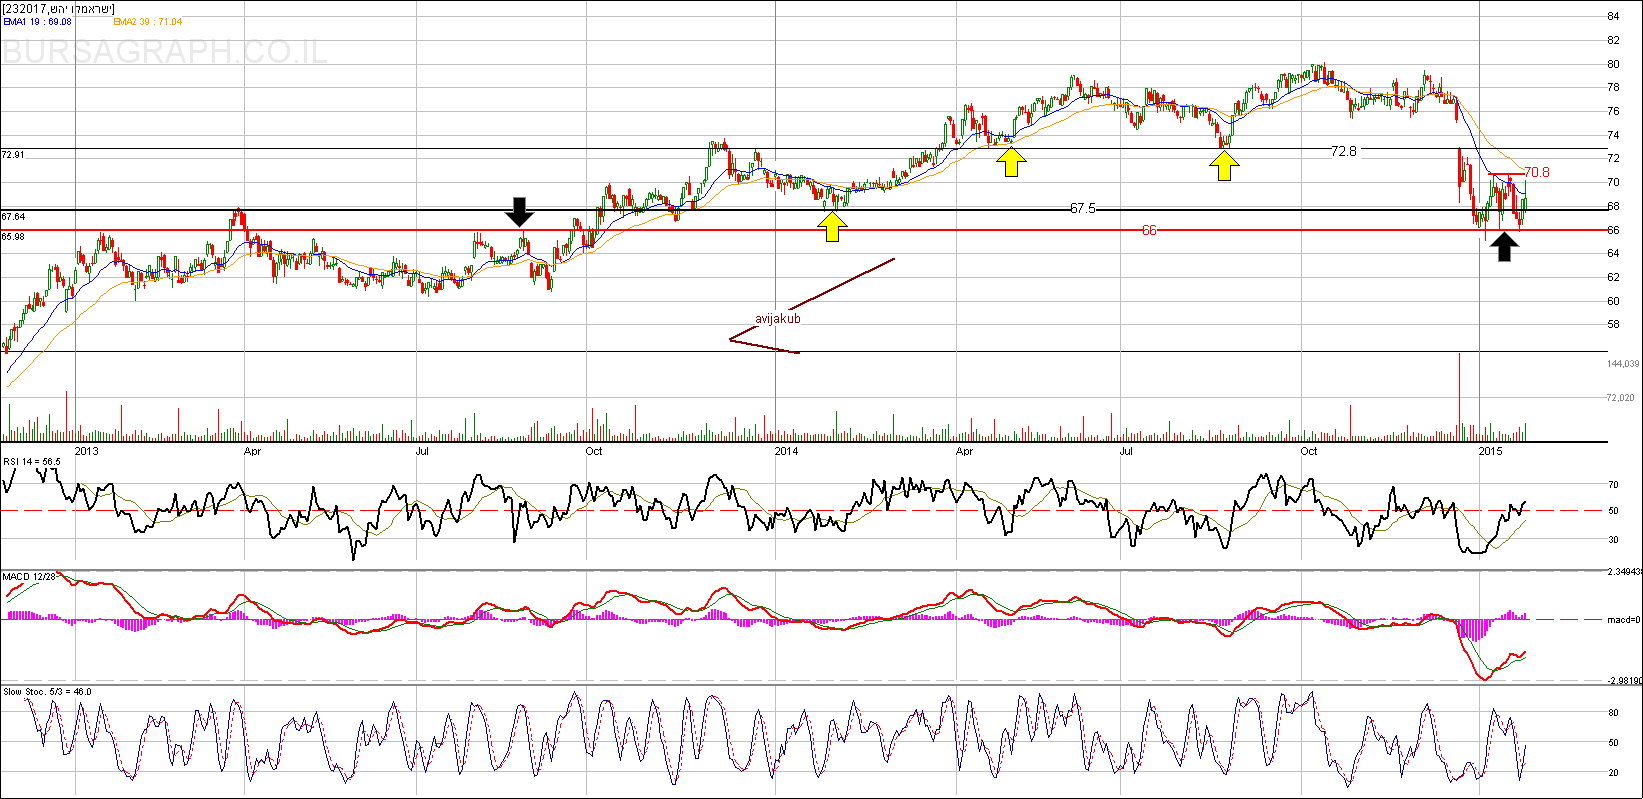Click the "60" price axis label
Screen dimensions: 1643x799
click(1614, 301)
